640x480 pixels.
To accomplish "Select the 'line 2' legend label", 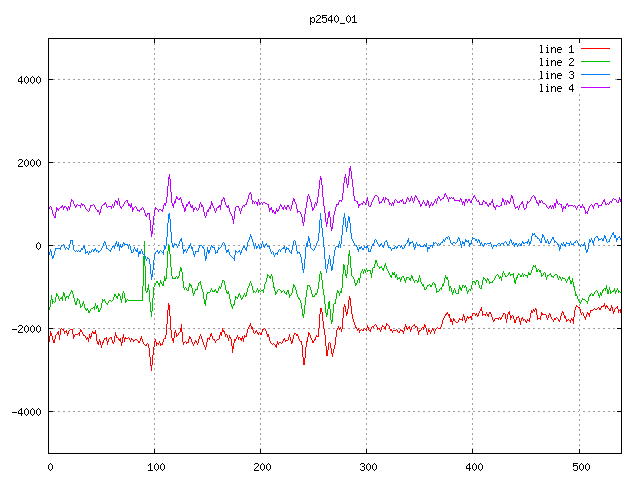I will click(556, 62).
